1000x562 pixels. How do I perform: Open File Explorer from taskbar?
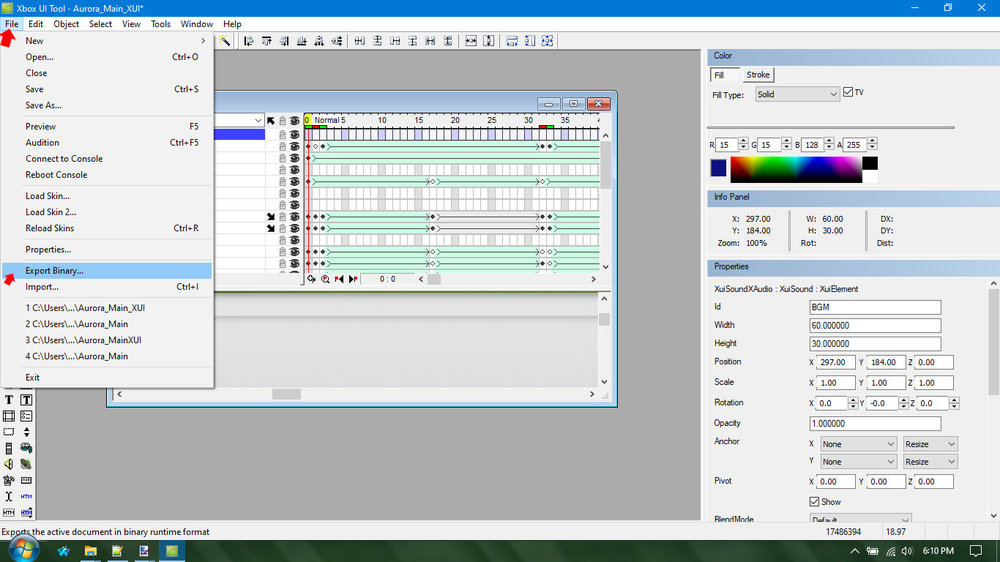pyautogui.click(x=91, y=551)
